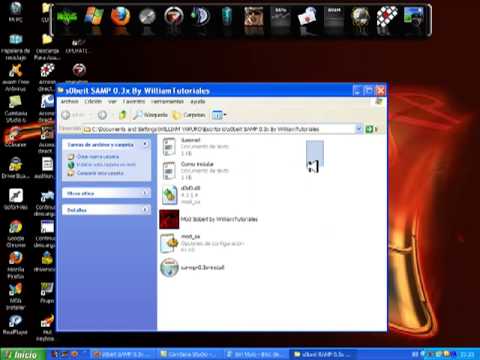This screenshot has width=480, height=360.
Task: Open the Windows flag icon in the dock
Action: (94, 16)
